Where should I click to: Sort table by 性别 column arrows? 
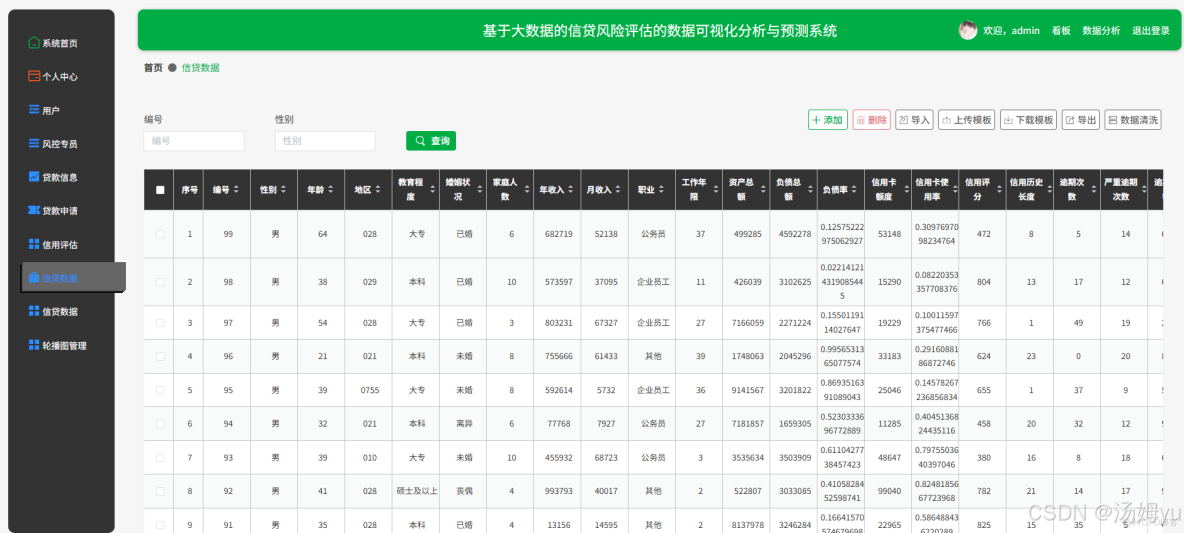coord(284,190)
